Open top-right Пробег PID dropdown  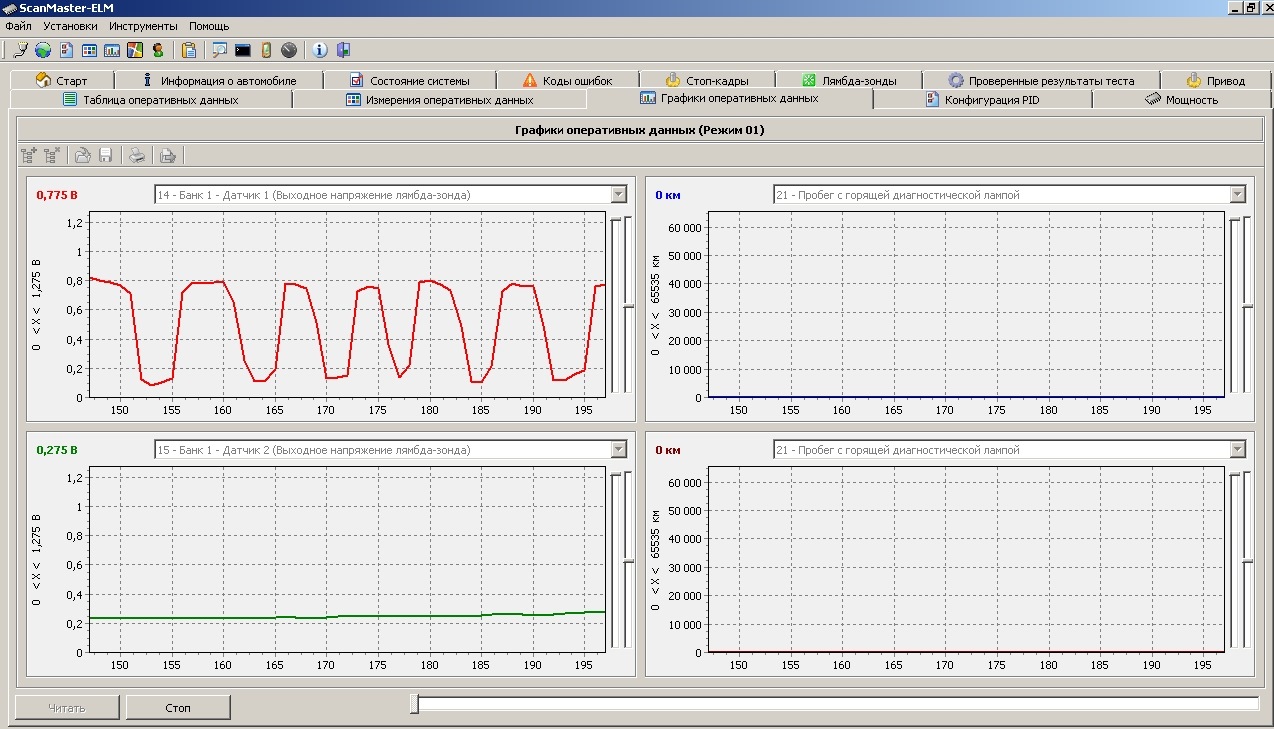click(1238, 195)
